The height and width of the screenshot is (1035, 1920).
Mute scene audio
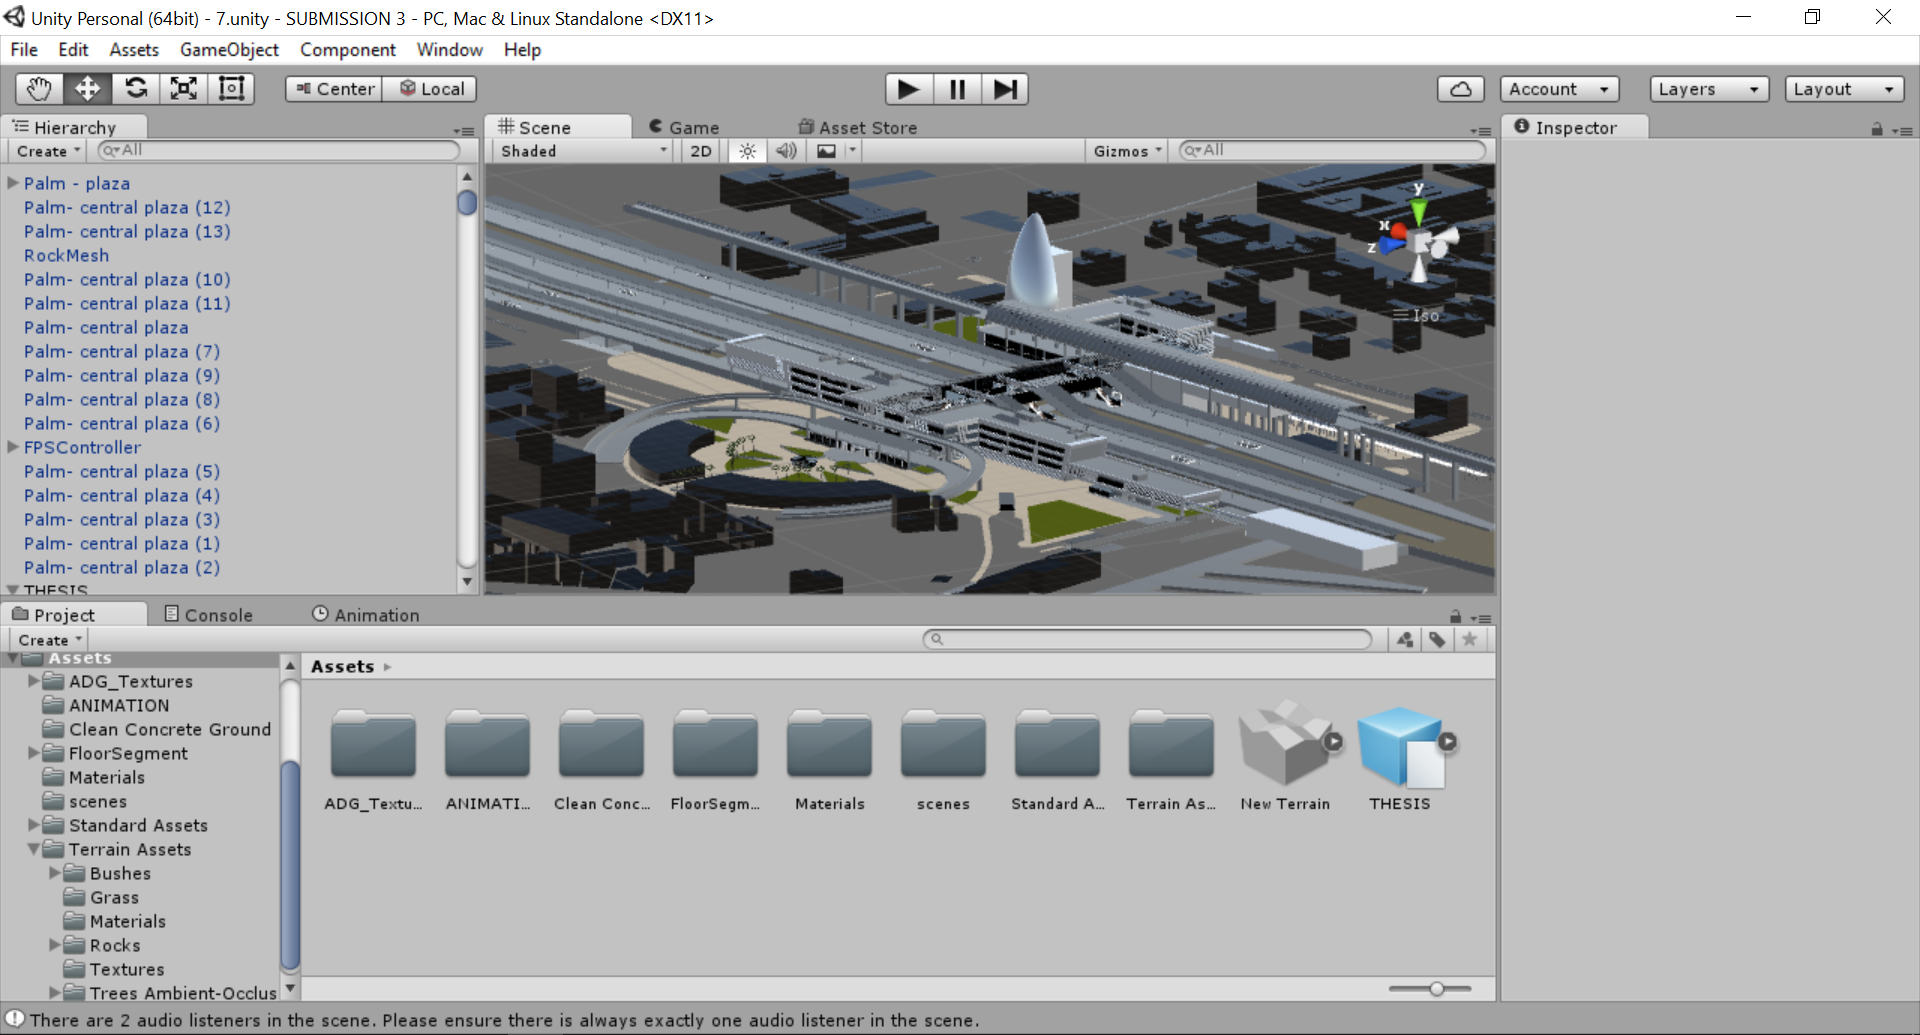786,150
